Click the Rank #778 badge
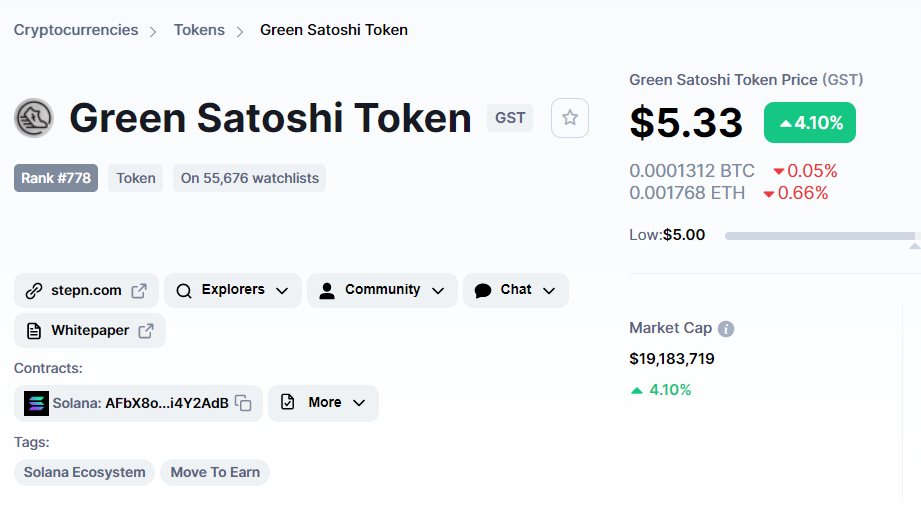921x520 pixels. (56, 178)
